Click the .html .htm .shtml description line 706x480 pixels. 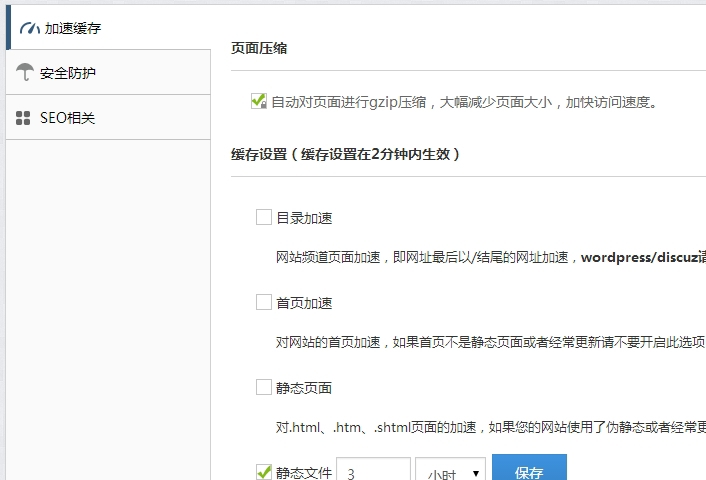491,427
